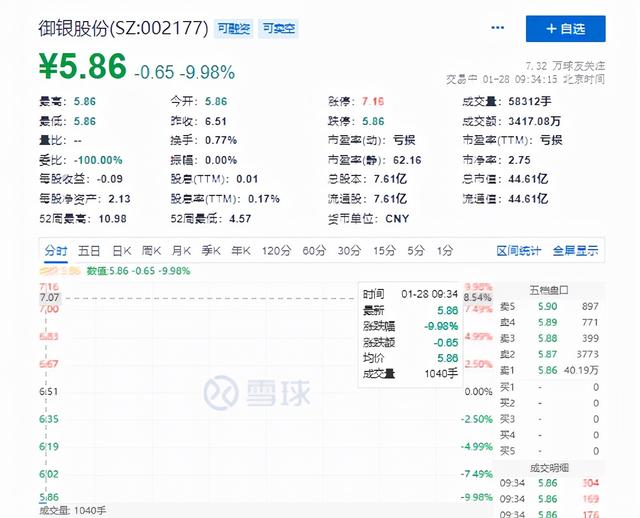
Task: Choose the 15分 chart interval
Action: [384, 251]
